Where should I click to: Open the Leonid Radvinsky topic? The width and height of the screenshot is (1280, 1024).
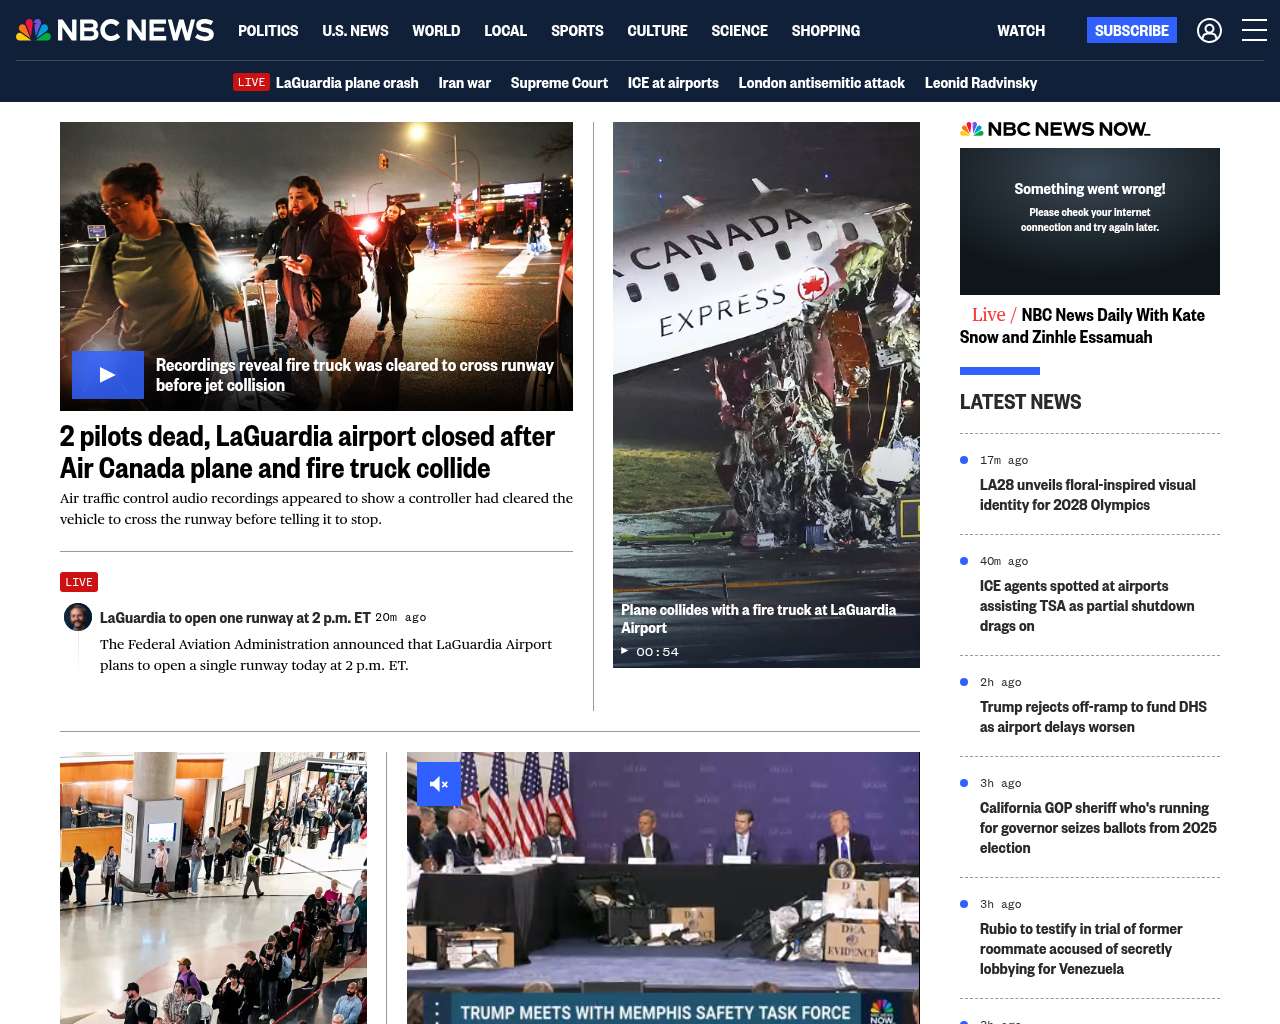point(981,83)
